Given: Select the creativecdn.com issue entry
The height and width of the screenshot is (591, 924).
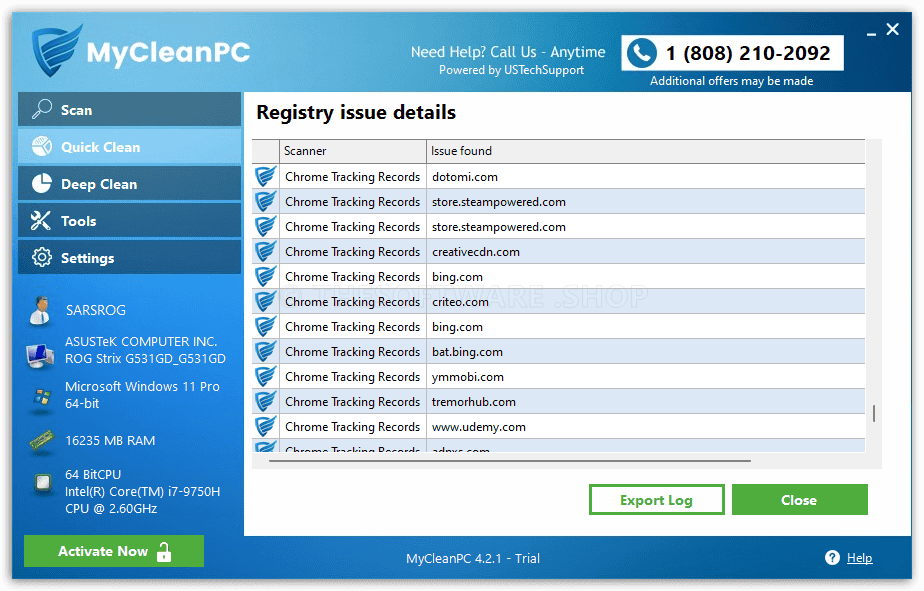Looking at the screenshot, I should (x=559, y=251).
